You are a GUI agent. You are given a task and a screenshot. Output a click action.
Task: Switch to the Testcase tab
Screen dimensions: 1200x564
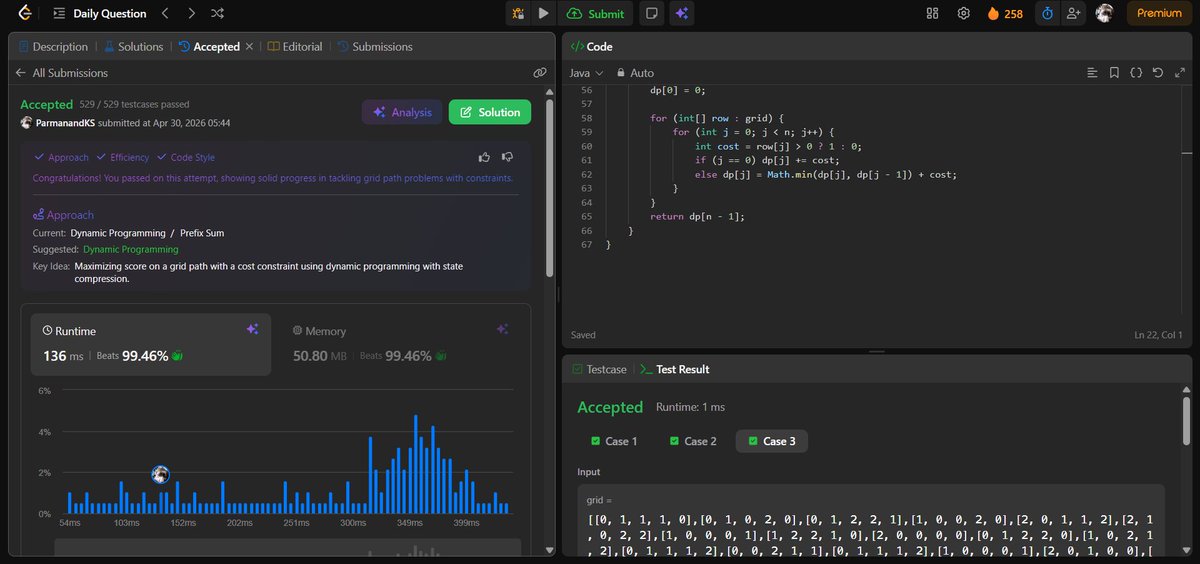pyautogui.click(x=599, y=369)
